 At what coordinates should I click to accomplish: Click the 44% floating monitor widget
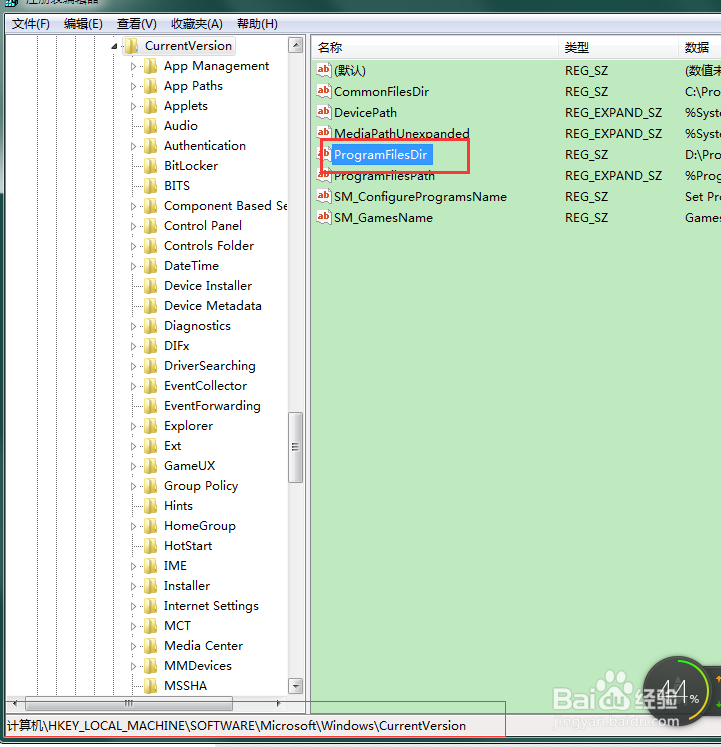tap(677, 690)
